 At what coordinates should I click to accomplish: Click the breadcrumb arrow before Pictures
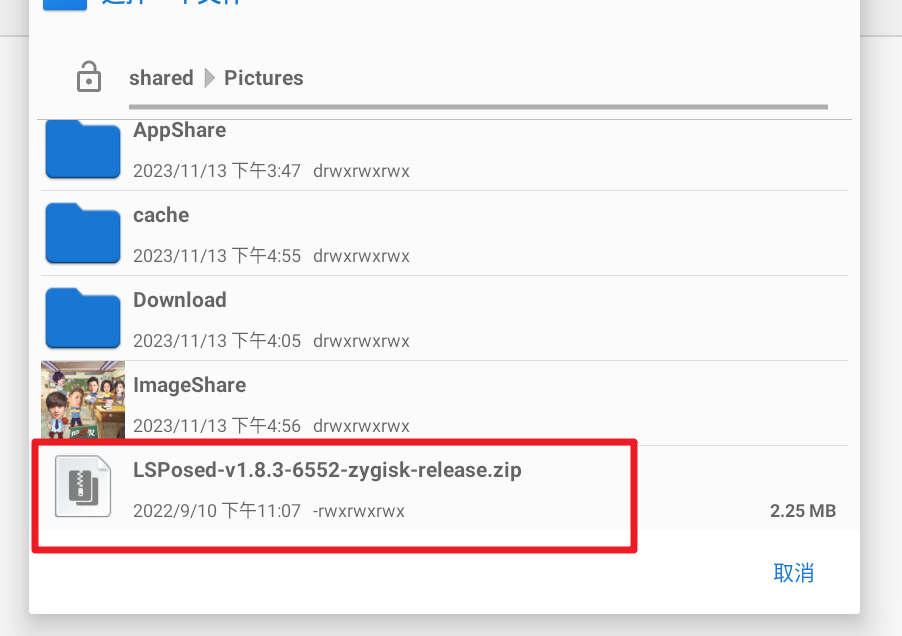209,78
